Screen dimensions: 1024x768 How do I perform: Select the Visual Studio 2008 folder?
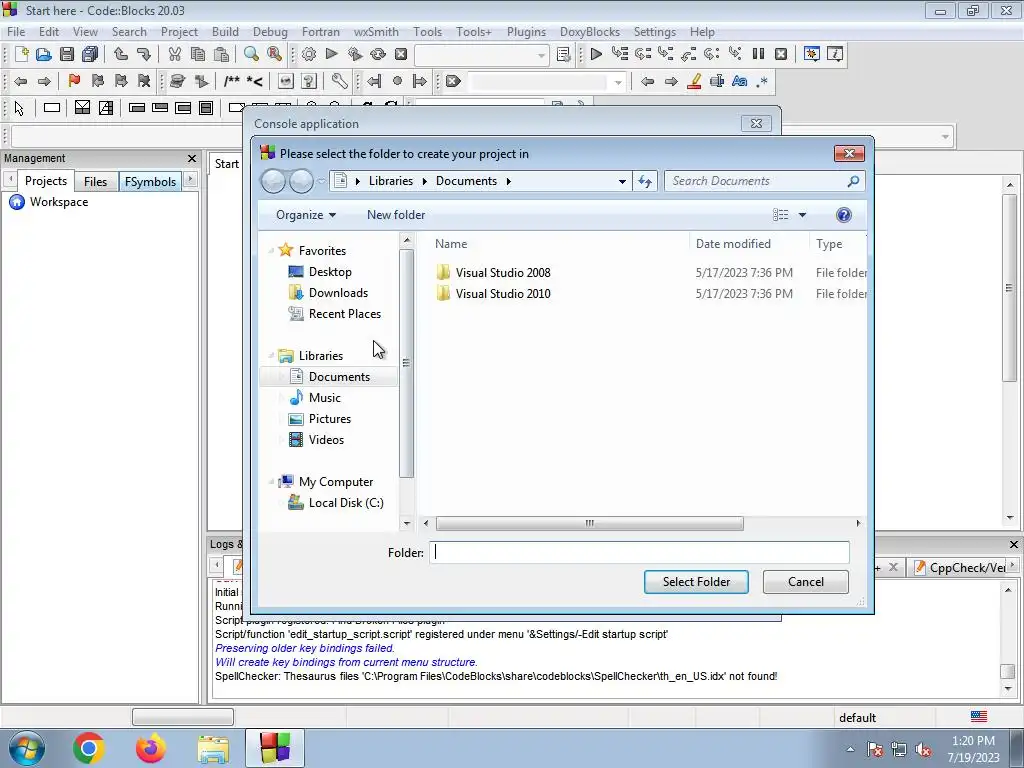pyautogui.click(x=503, y=273)
